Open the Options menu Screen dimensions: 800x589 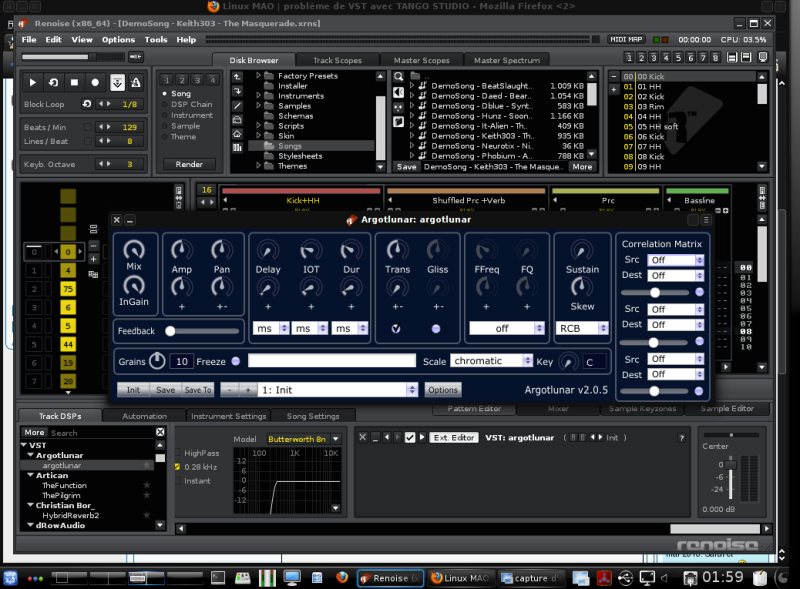coord(118,39)
